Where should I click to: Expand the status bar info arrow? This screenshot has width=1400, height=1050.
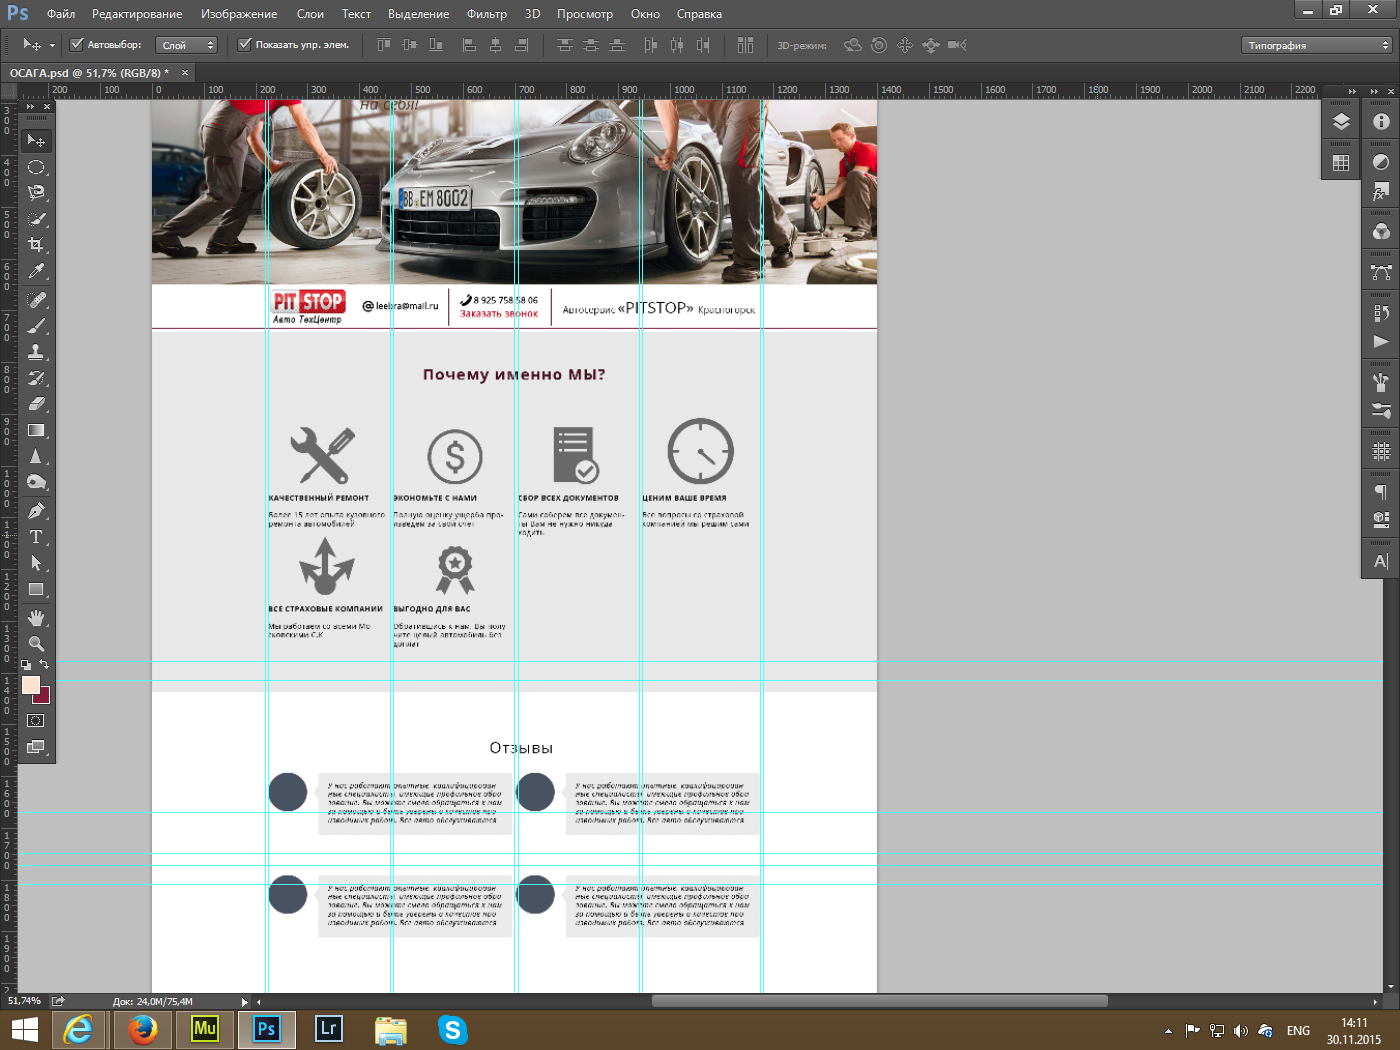click(x=244, y=1001)
